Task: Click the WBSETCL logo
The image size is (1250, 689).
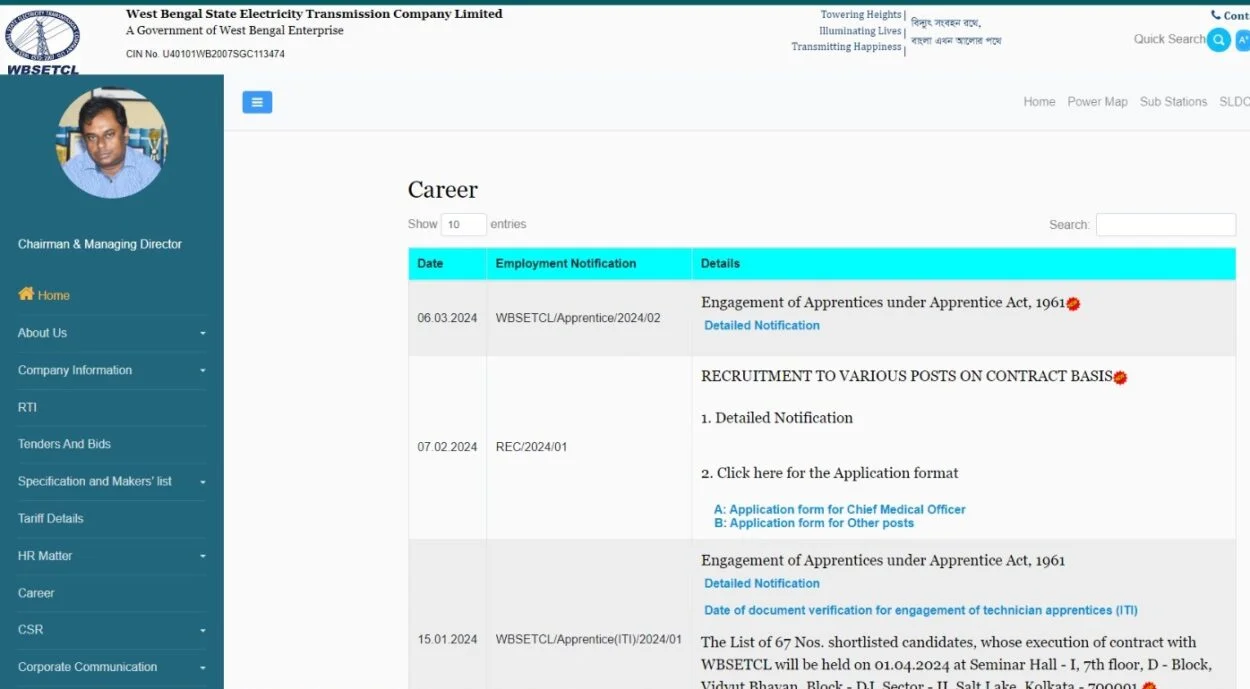Action: [42, 41]
